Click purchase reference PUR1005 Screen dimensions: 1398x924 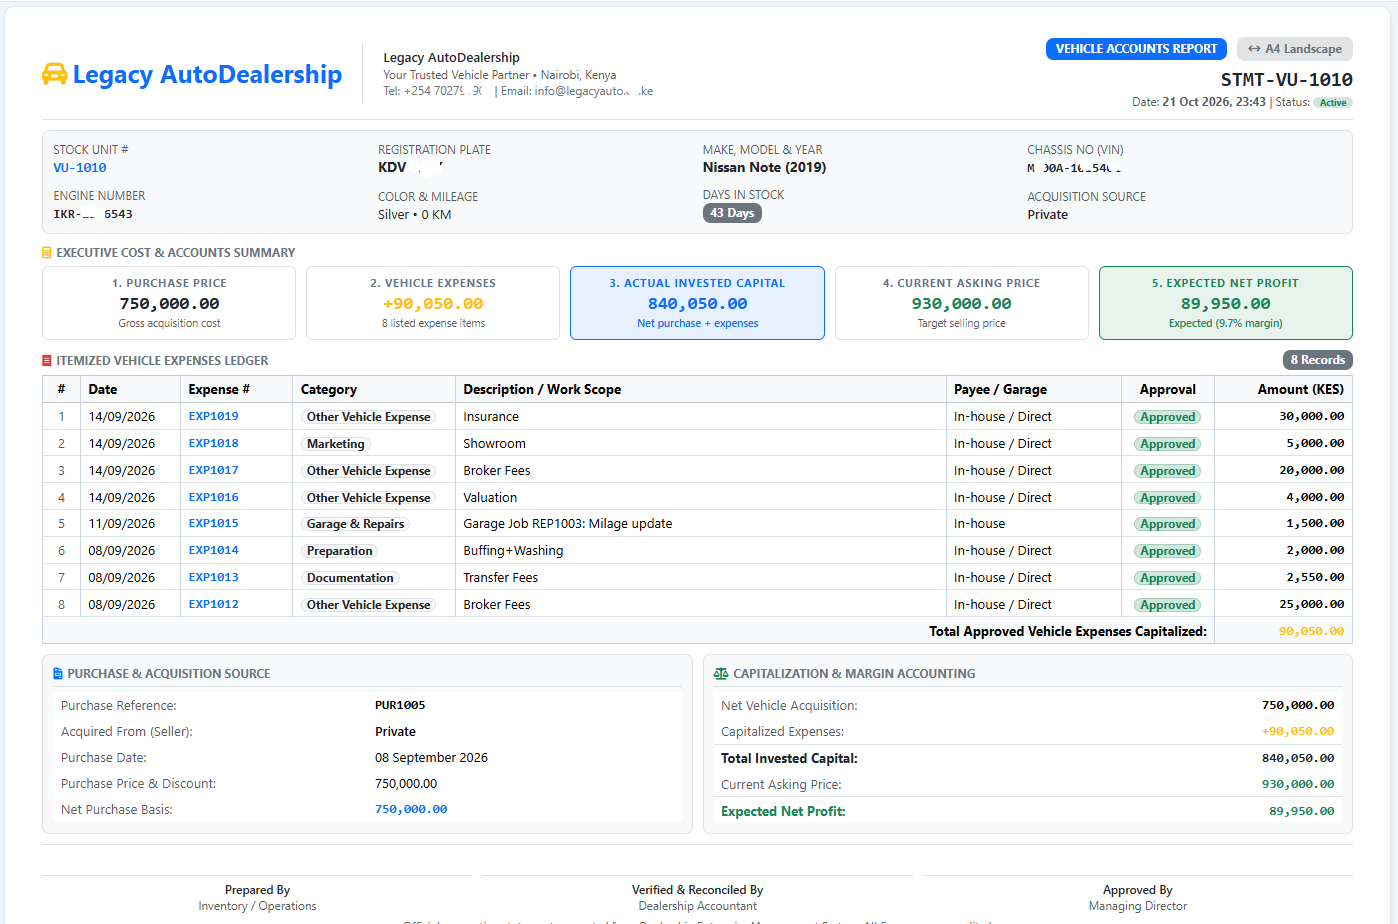[400, 705]
